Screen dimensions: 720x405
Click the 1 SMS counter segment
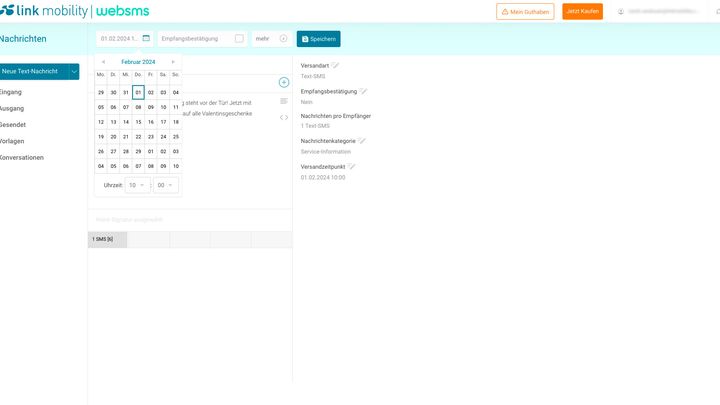tap(107, 239)
